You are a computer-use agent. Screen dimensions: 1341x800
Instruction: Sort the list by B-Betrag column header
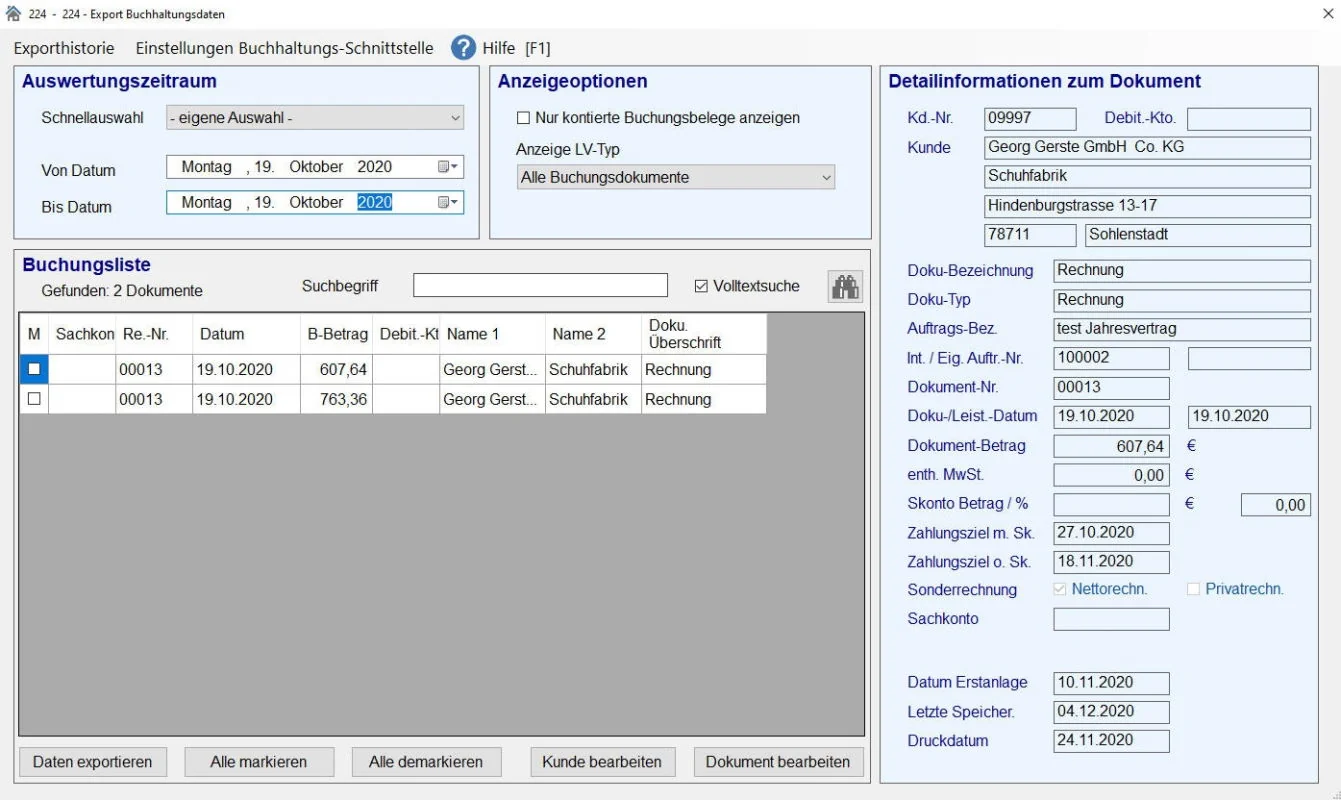336,334
